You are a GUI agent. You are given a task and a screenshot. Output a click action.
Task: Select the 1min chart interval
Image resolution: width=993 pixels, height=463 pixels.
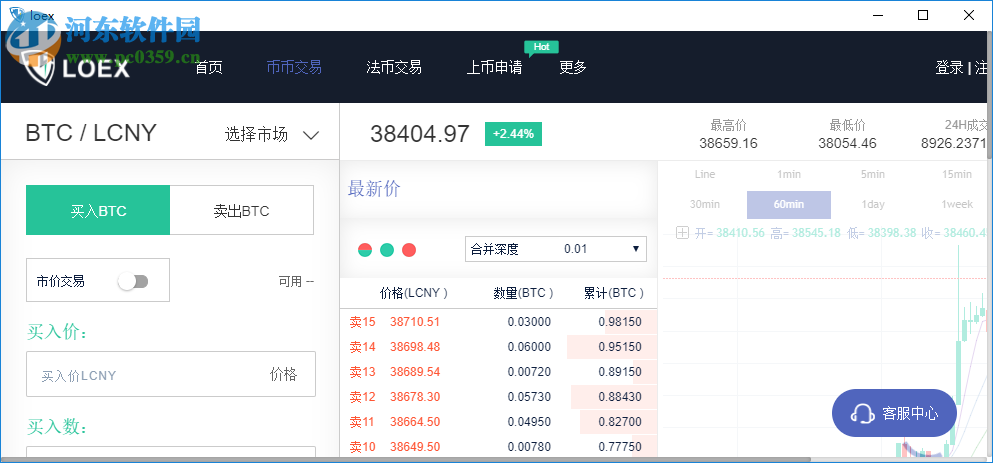789,174
